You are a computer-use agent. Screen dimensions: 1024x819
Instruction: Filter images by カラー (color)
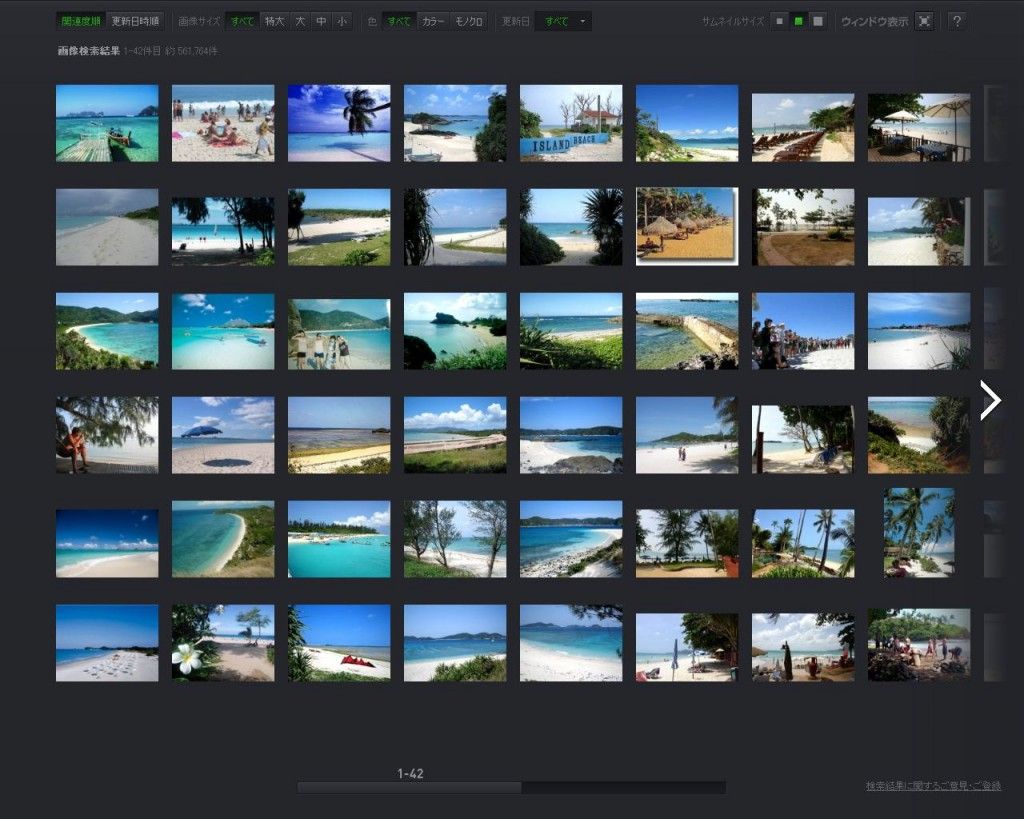pyautogui.click(x=433, y=22)
